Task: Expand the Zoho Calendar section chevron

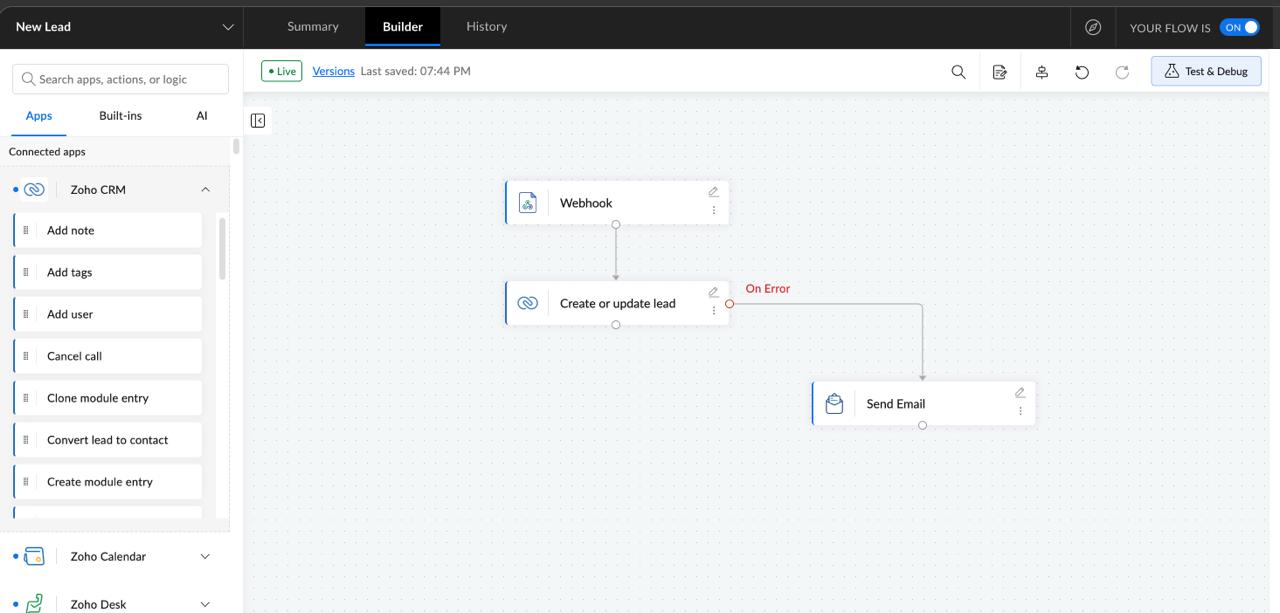Action: pyautogui.click(x=205, y=556)
